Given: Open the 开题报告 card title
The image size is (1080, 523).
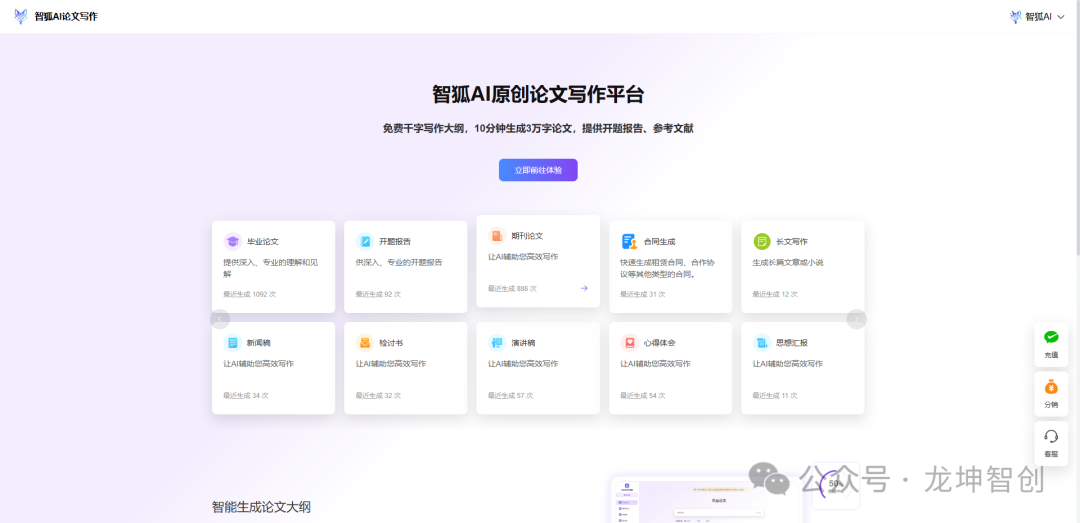Looking at the screenshot, I should tap(395, 242).
